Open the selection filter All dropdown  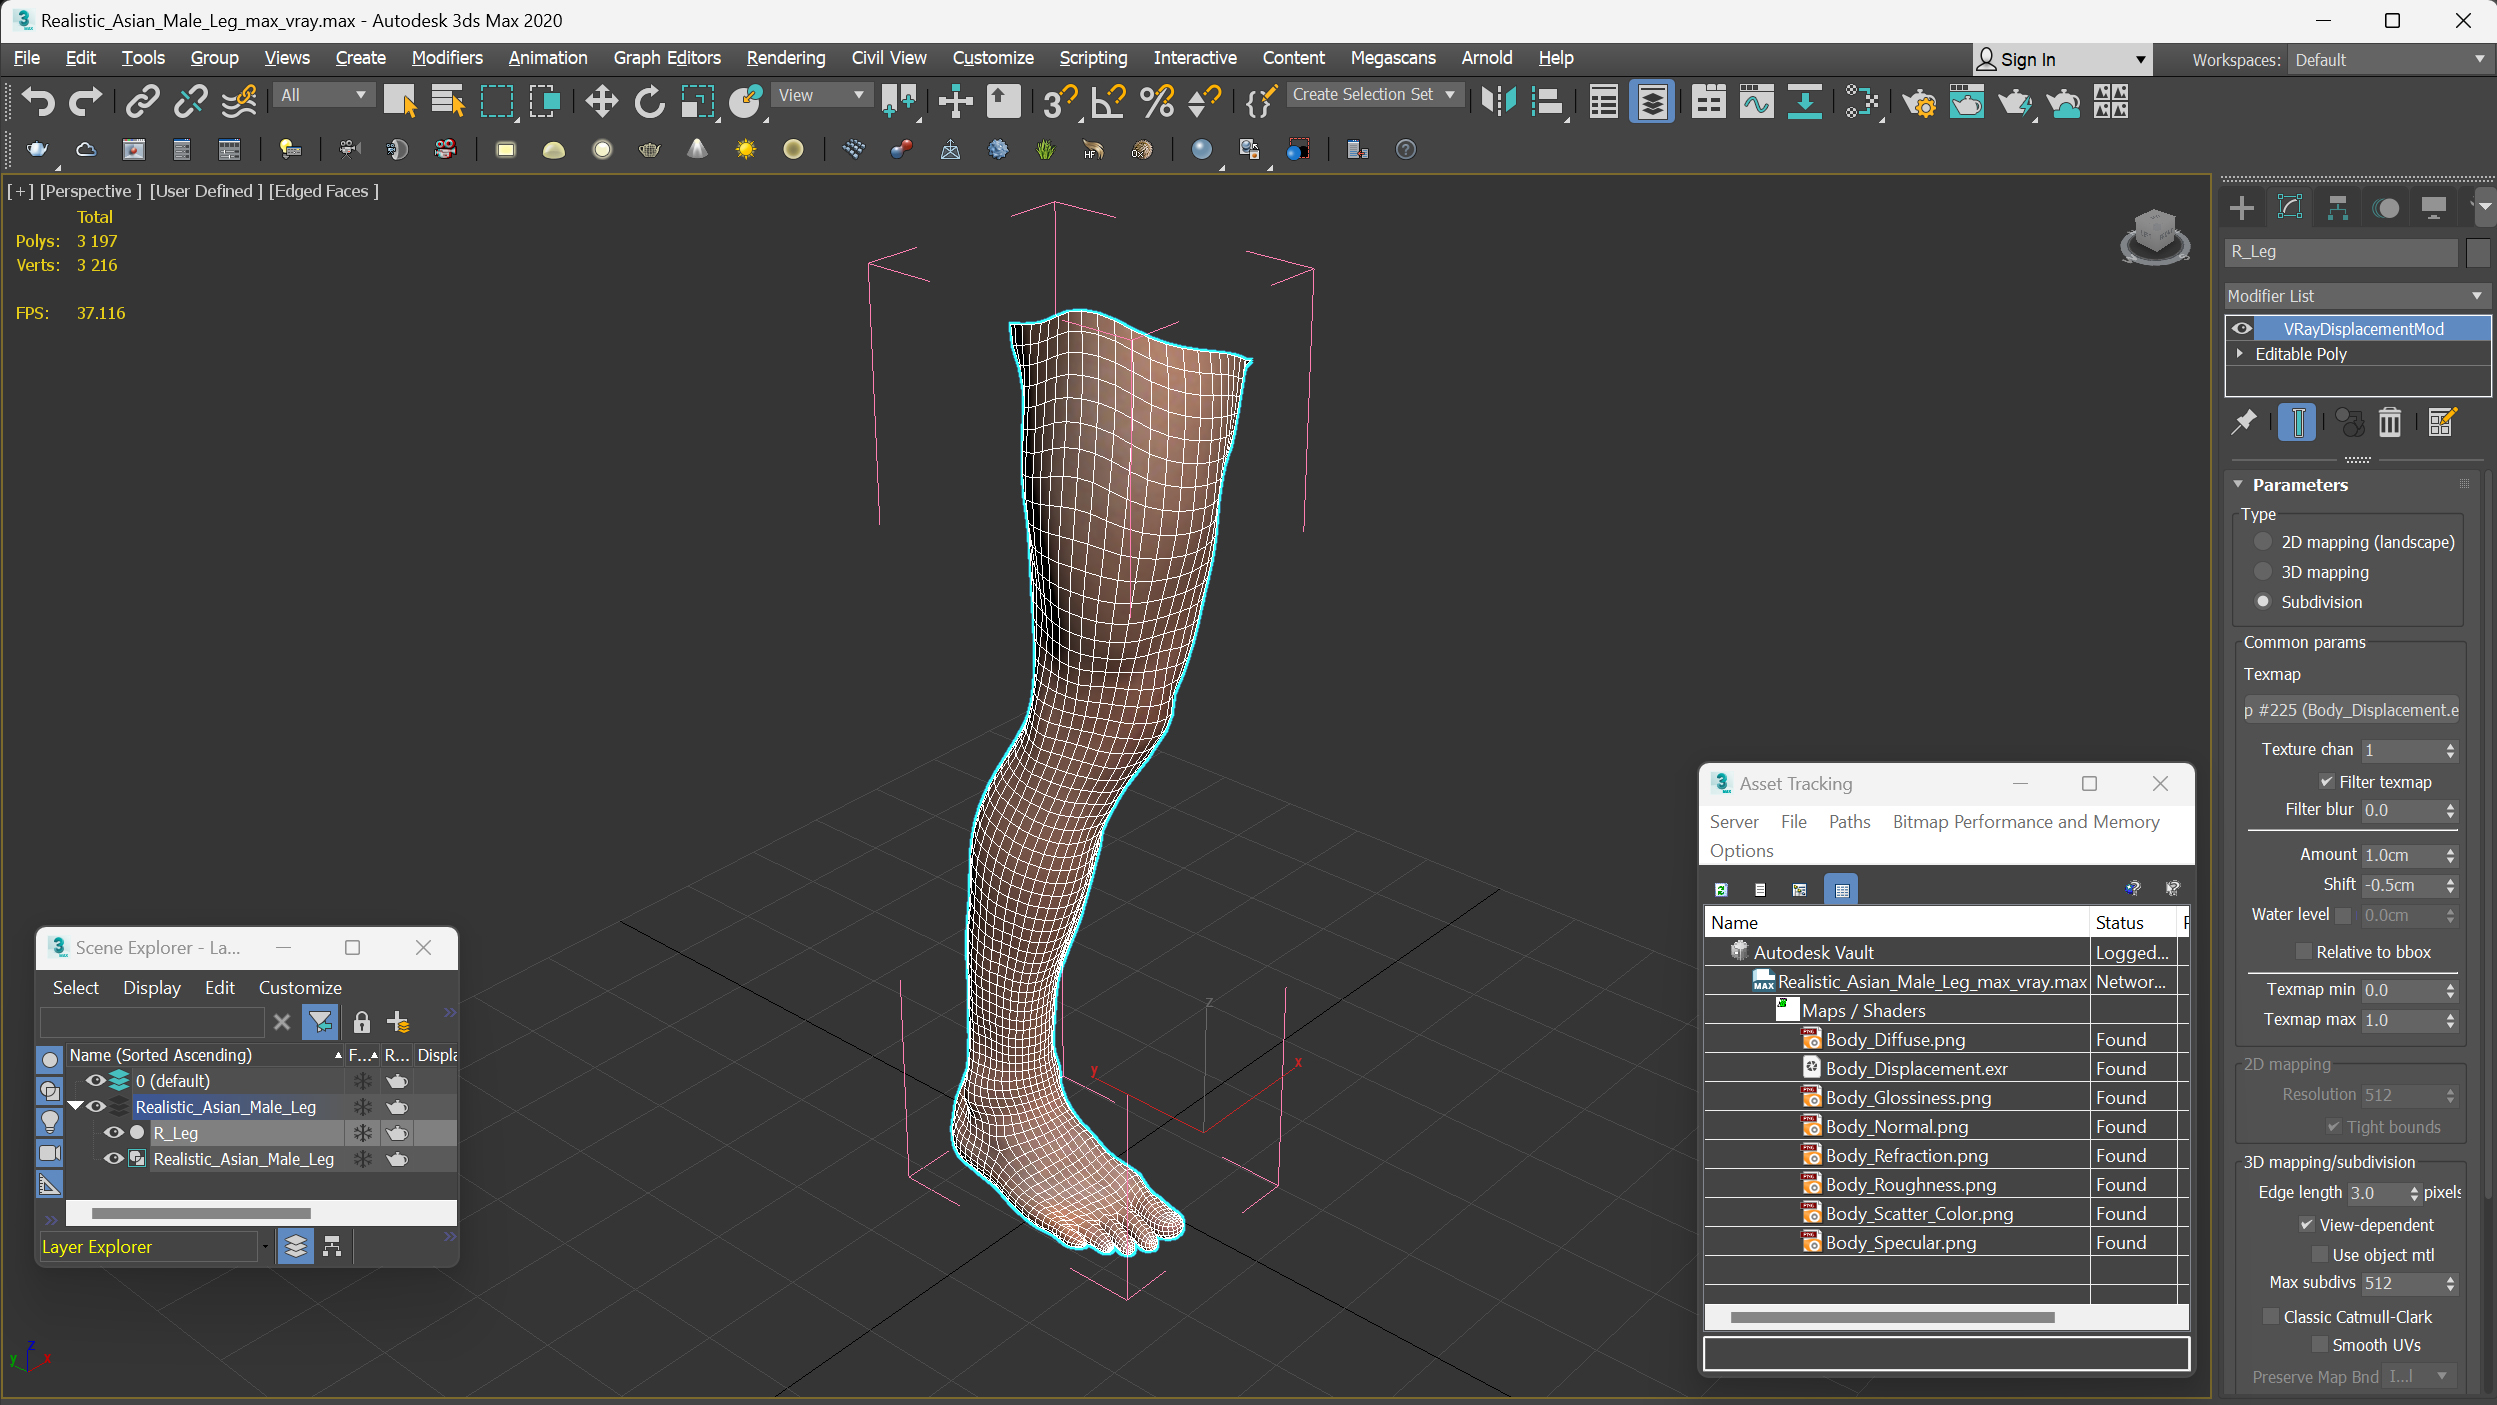(324, 95)
